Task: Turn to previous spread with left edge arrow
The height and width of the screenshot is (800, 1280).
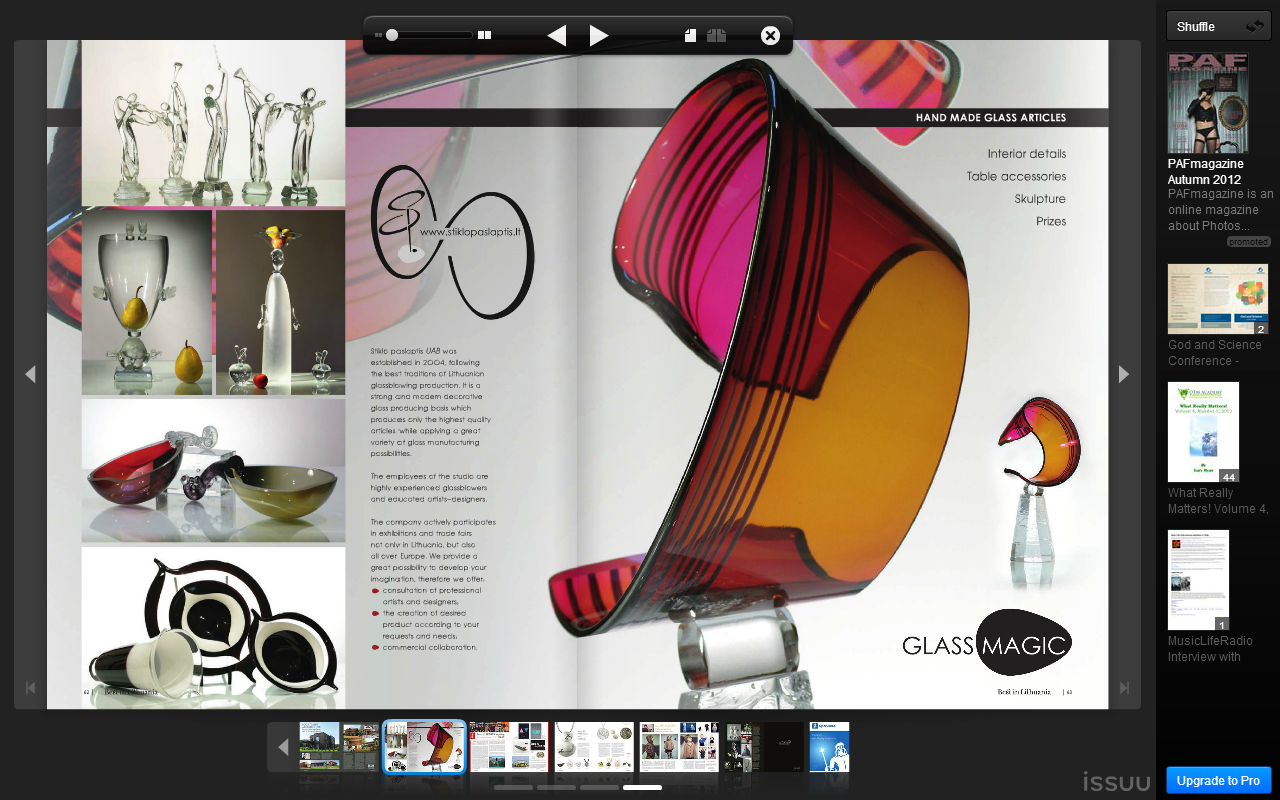Action: tap(30, 374)
